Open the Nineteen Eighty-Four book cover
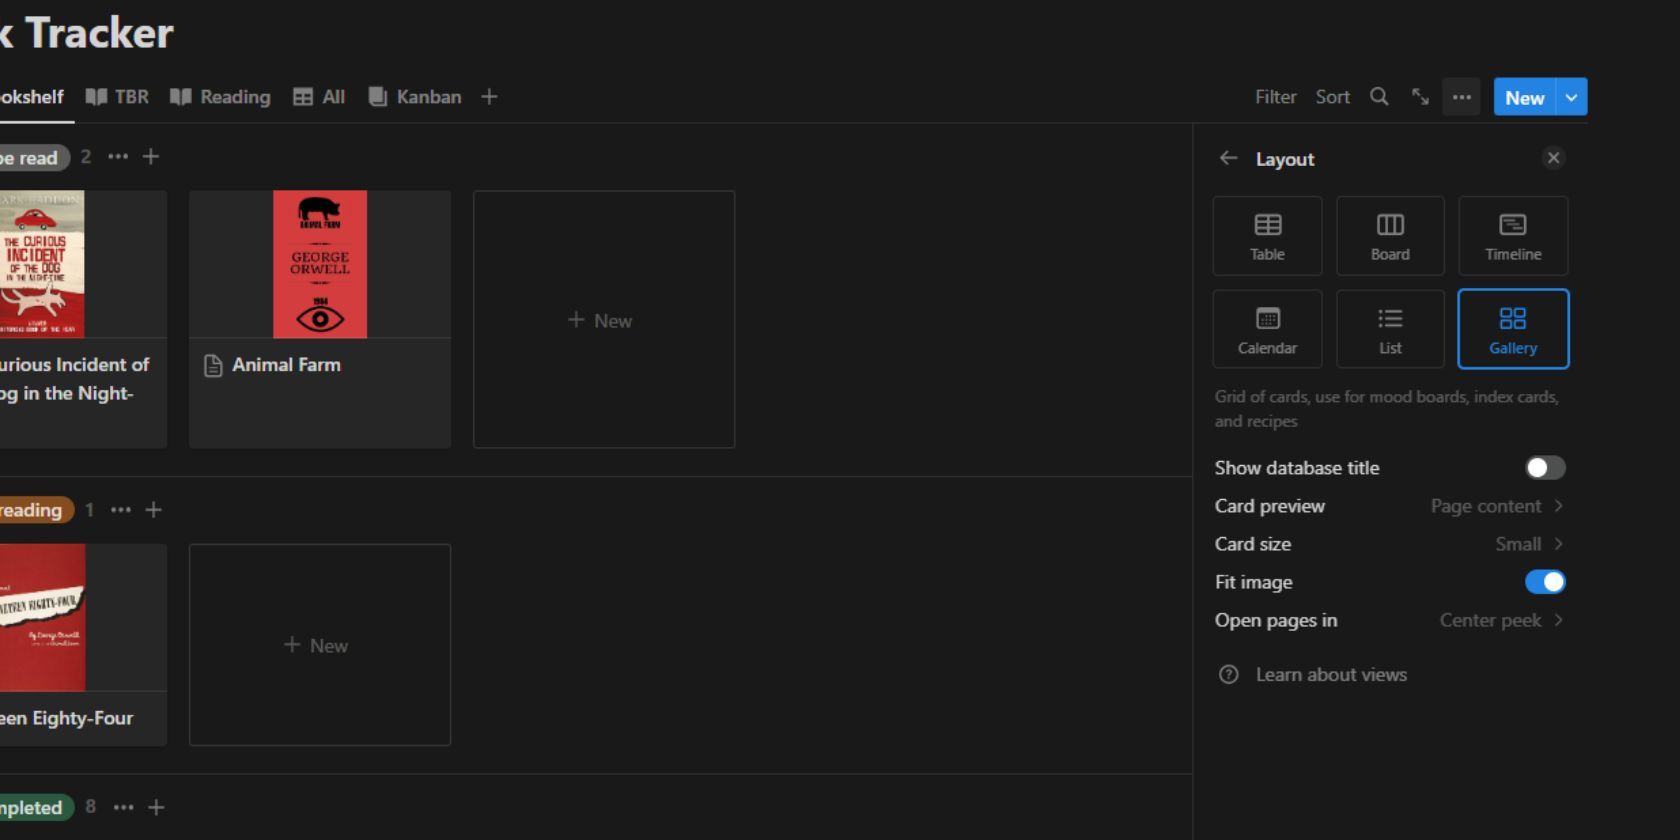 pos(42,618)
